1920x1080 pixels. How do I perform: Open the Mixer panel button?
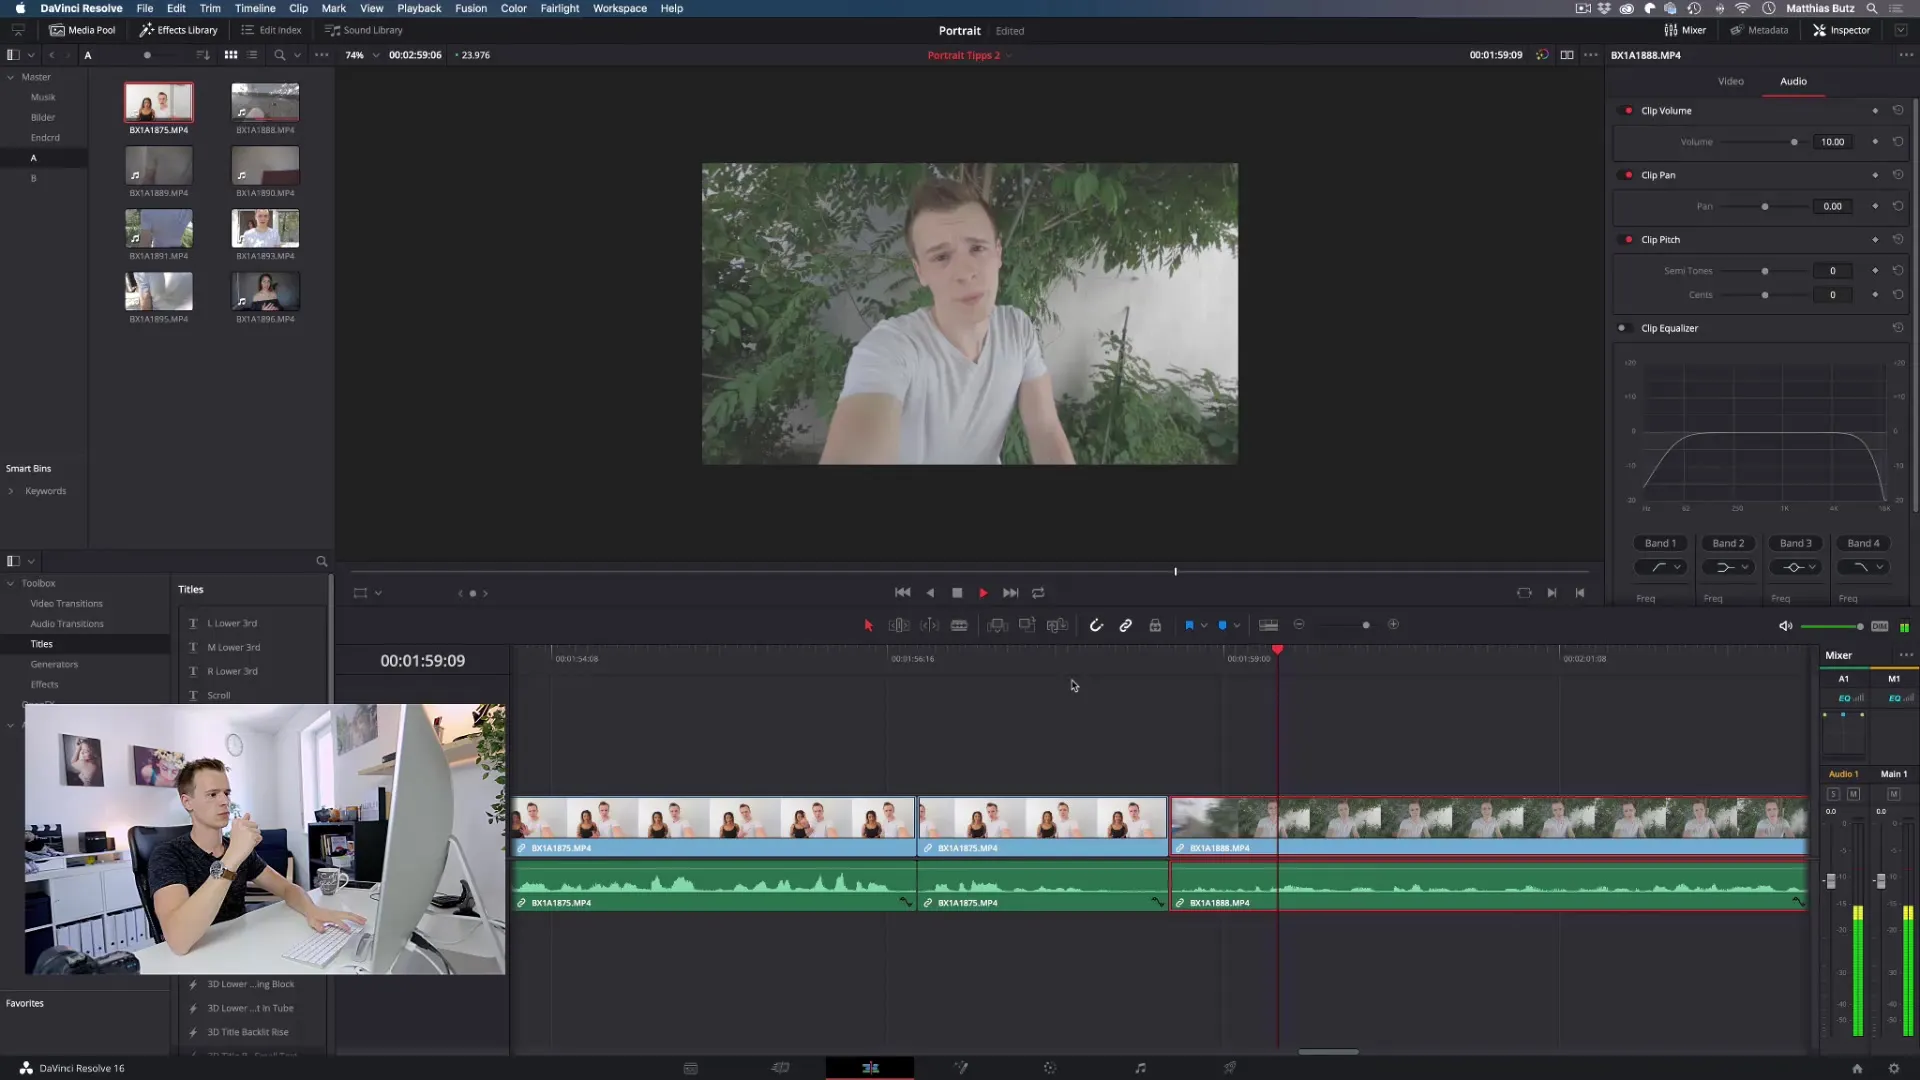point(1685,30)
